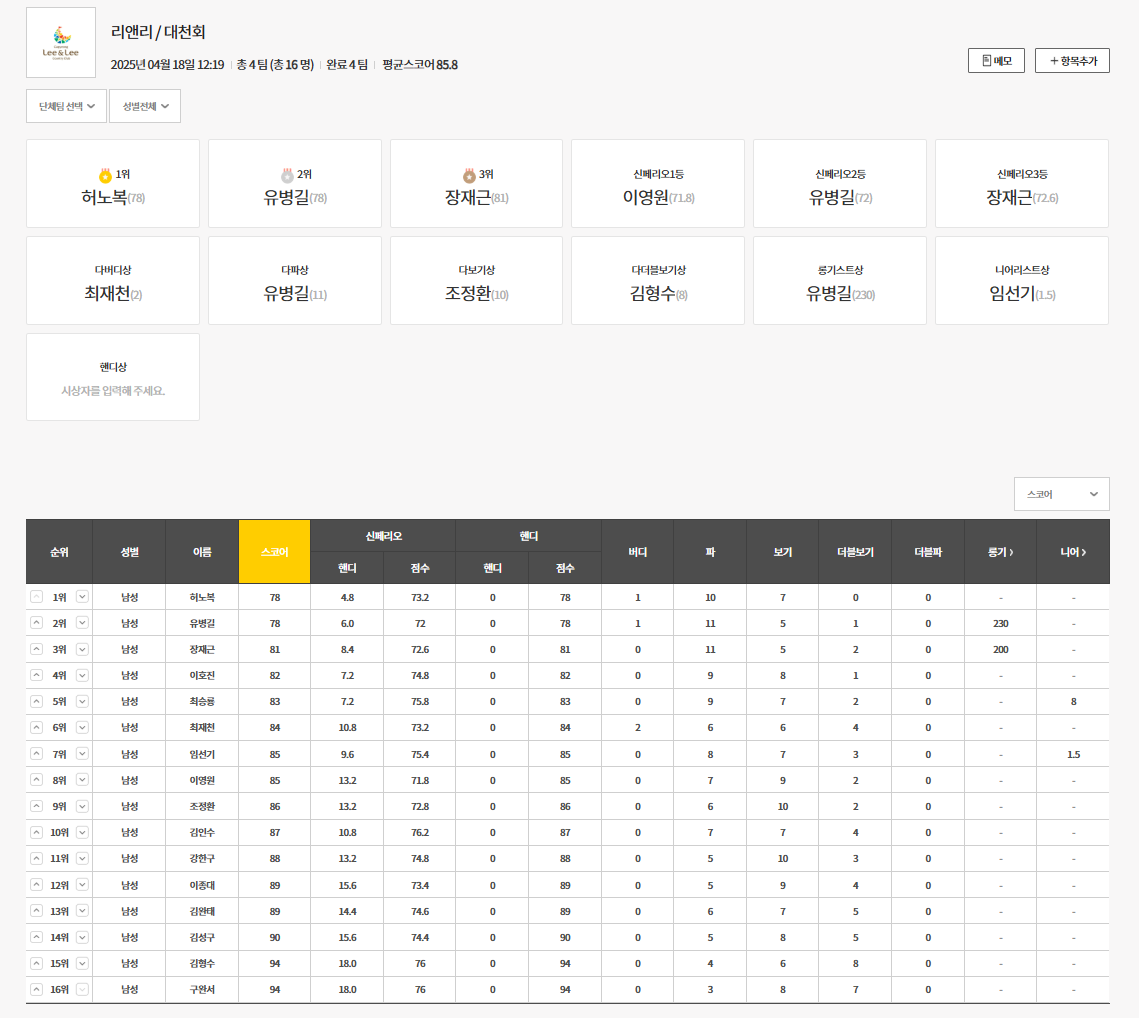Move 최승룡 rank up with arrow
The height and width of the screenshot is (1018, 1139).
[37, 701]
